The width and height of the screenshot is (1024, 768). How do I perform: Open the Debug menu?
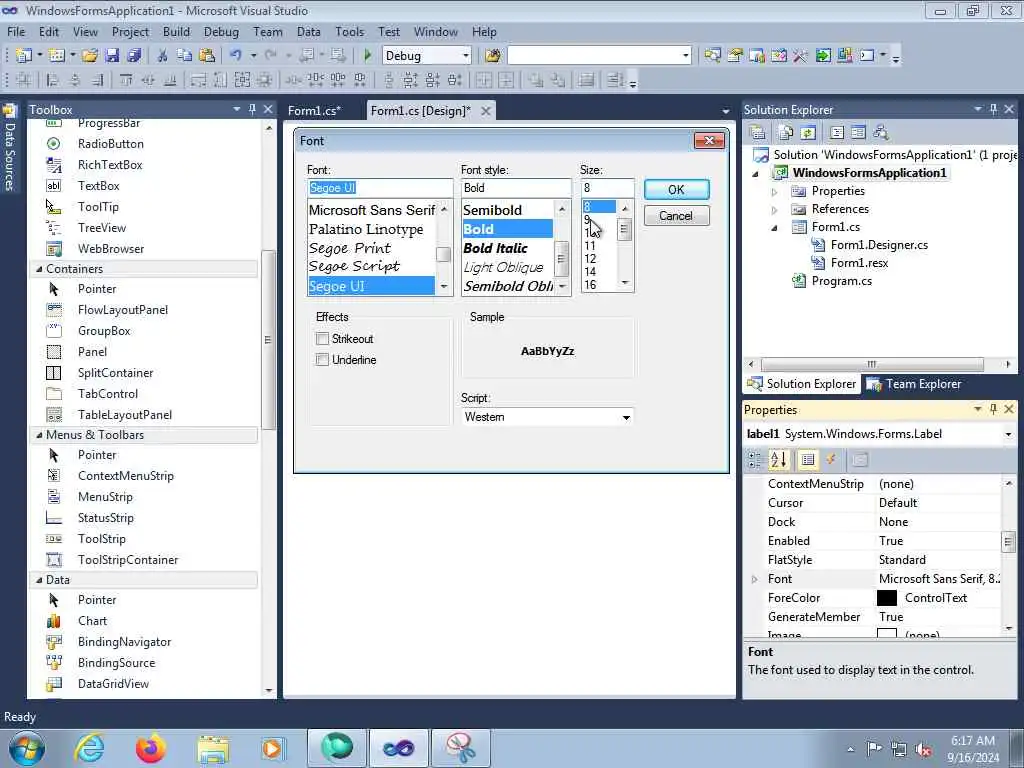(221, 32)
